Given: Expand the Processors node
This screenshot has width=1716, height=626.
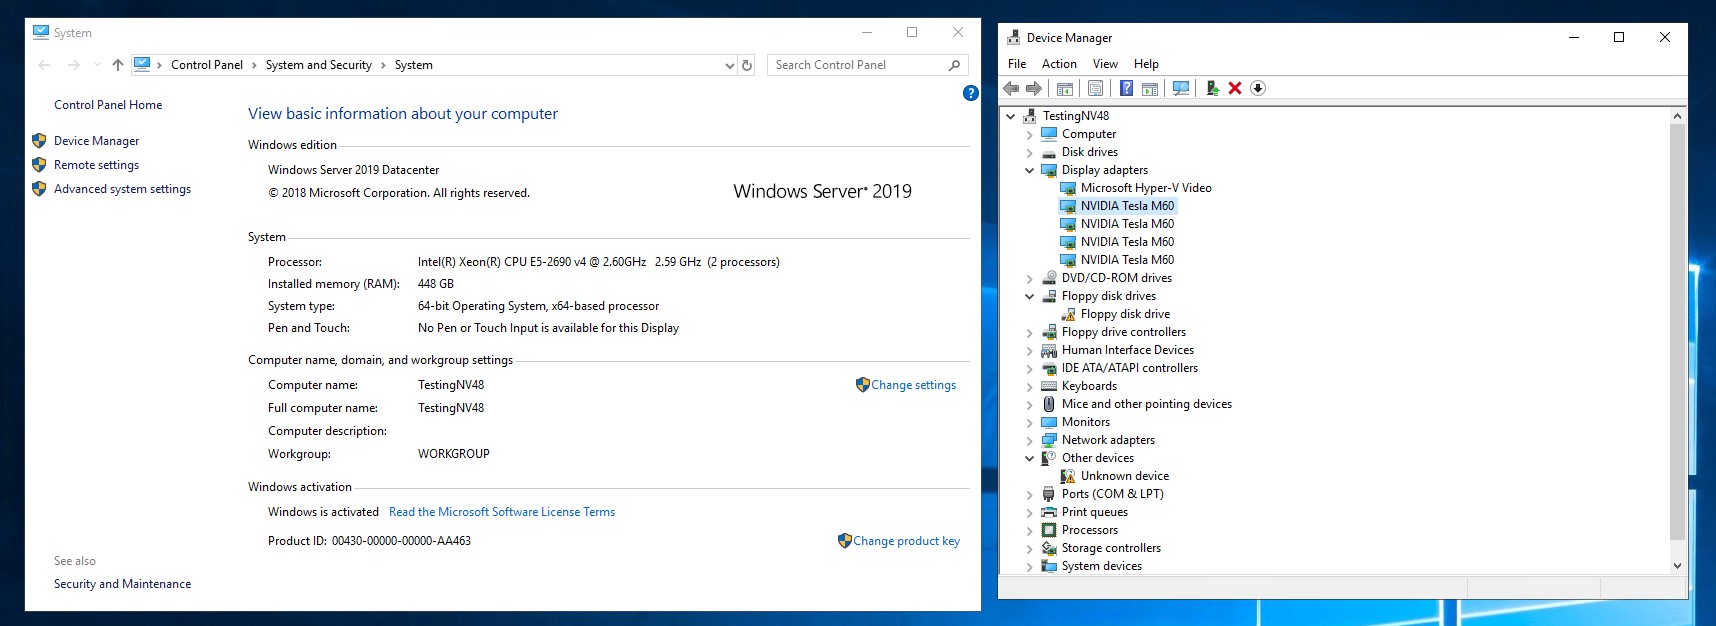Looking at the screenshot, I should (x=1029, y=531).
